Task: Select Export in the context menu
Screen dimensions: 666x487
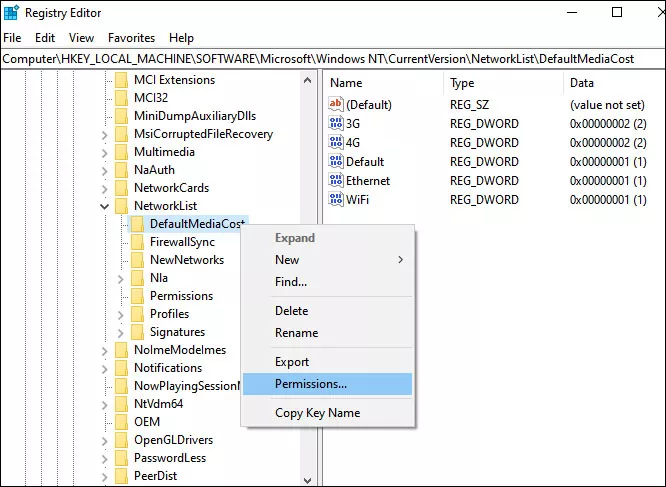Action: (327, 362)
